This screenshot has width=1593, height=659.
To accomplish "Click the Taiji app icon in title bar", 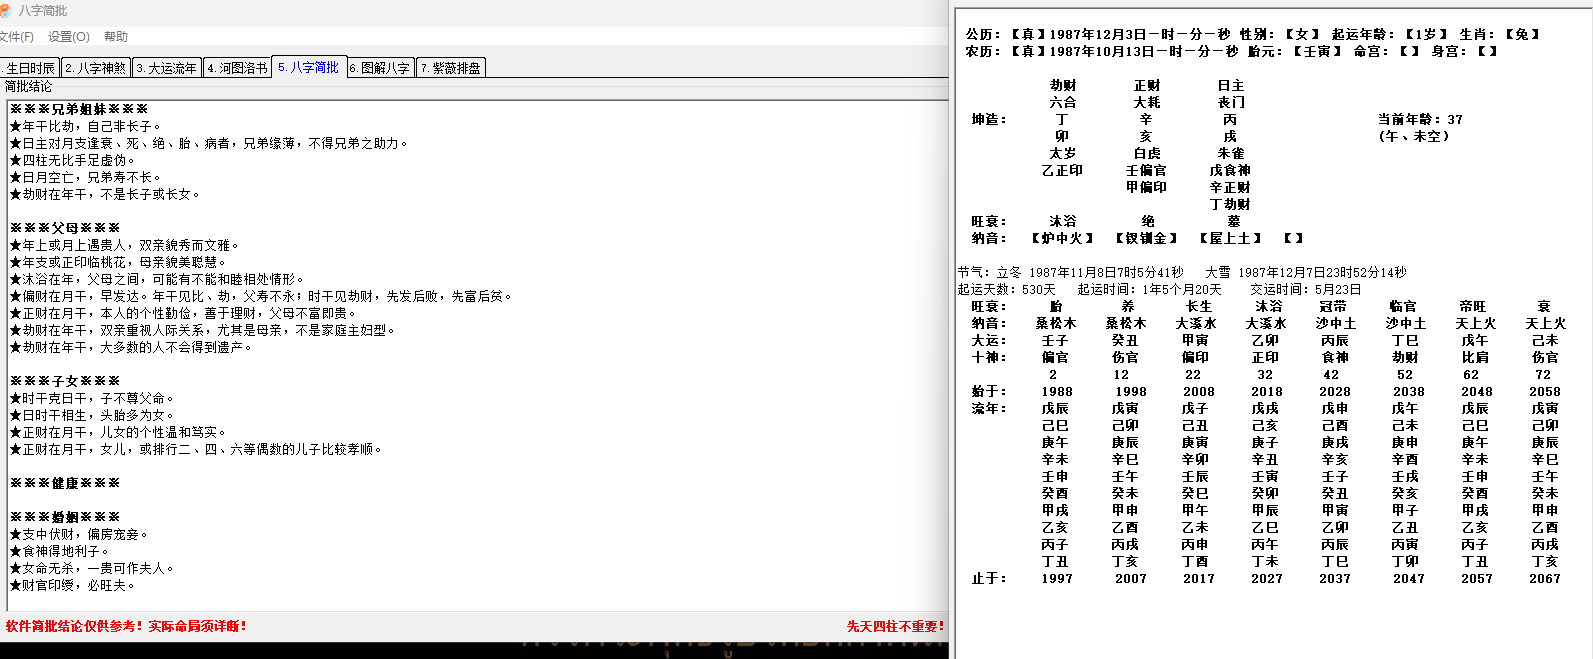I will (x=7, y=10).
